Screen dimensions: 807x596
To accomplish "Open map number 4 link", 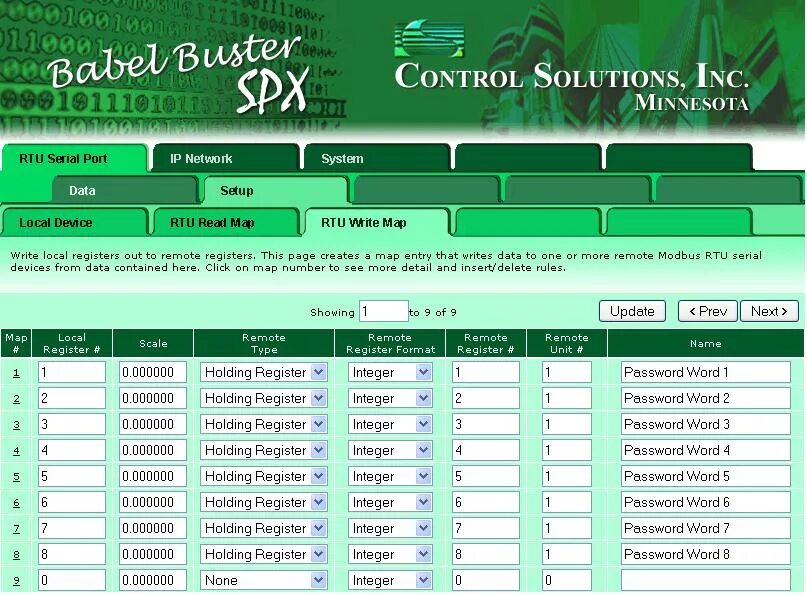I will click(x=16, y=451).
